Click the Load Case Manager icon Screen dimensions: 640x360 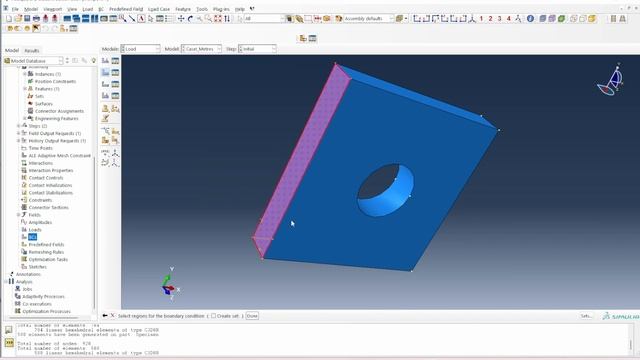pos(116,95)
